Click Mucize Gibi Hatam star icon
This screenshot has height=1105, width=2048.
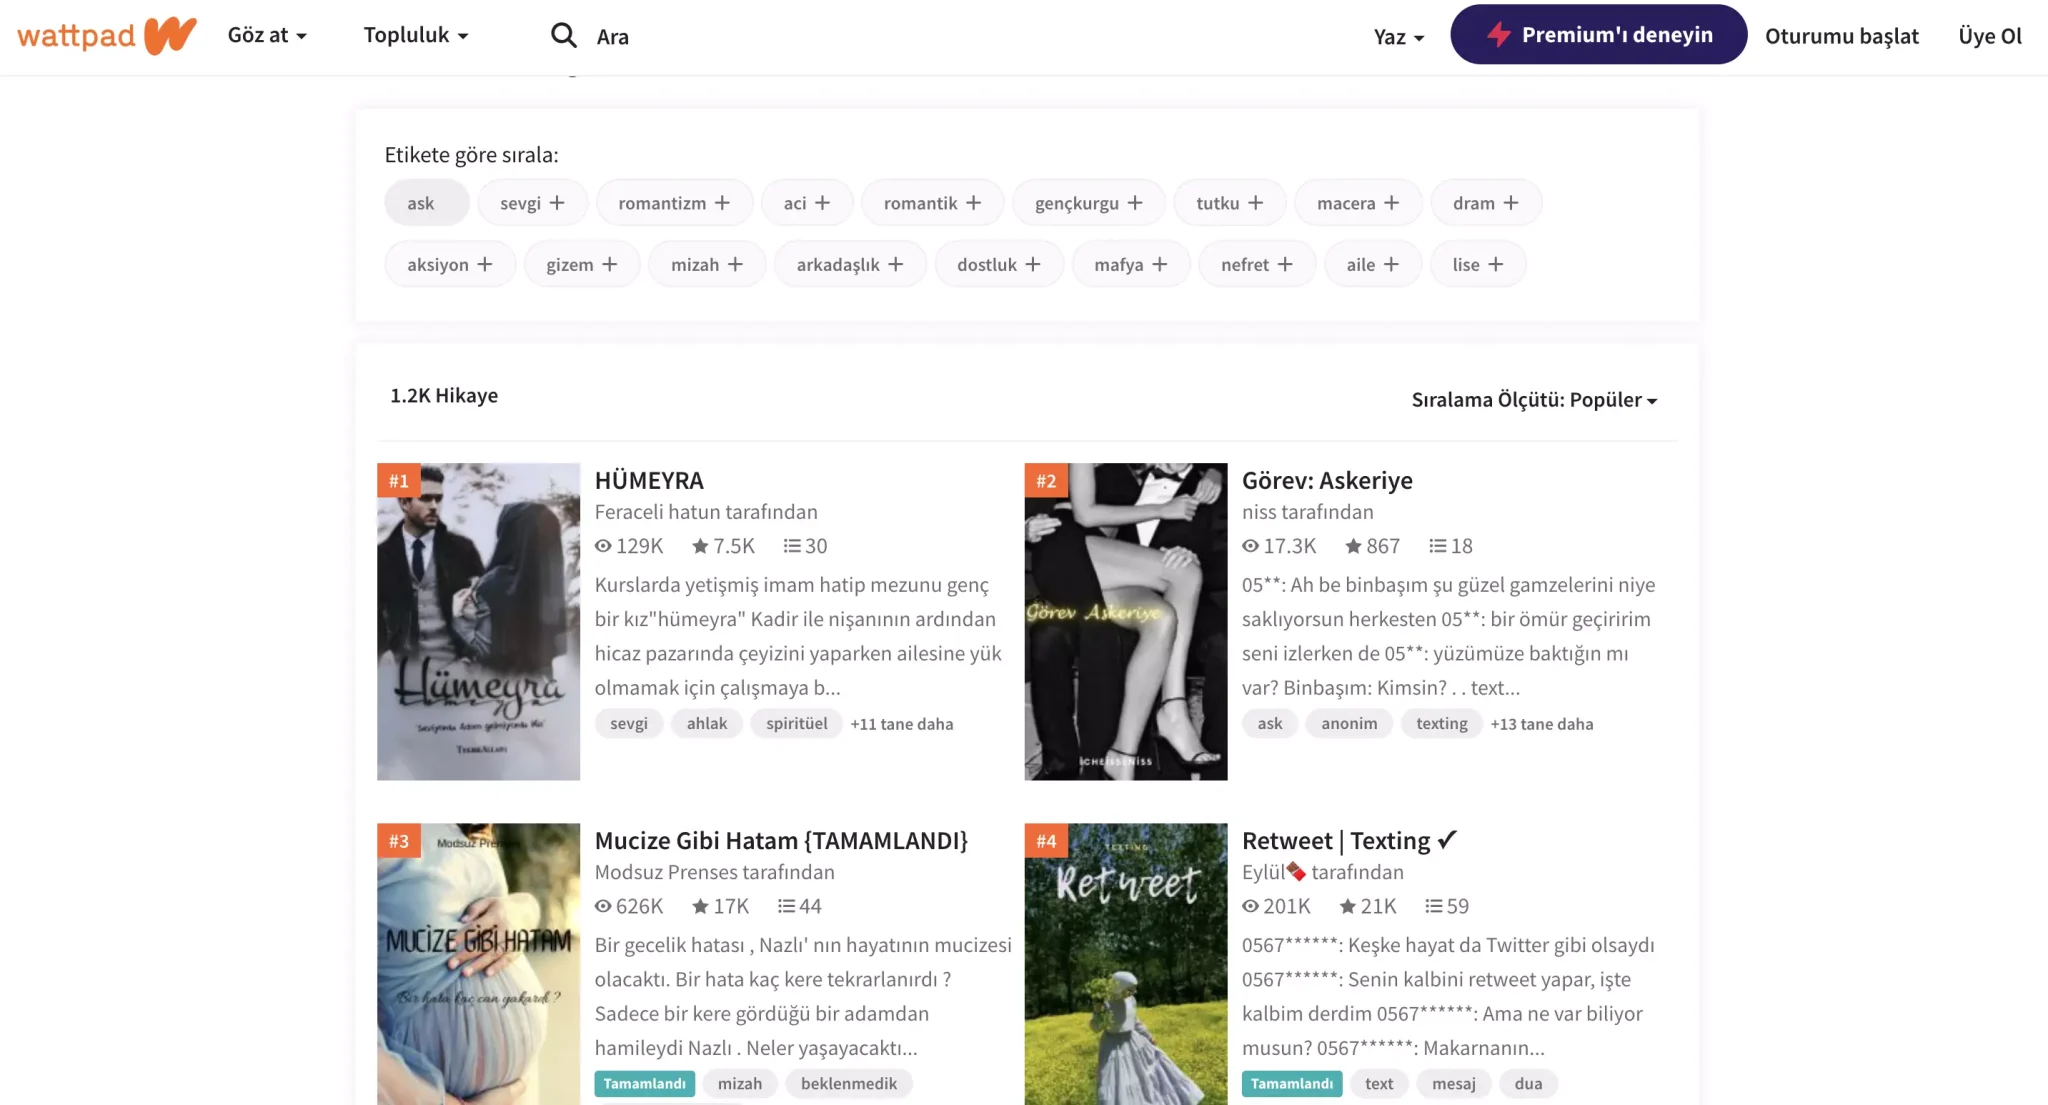click(700, 906)
